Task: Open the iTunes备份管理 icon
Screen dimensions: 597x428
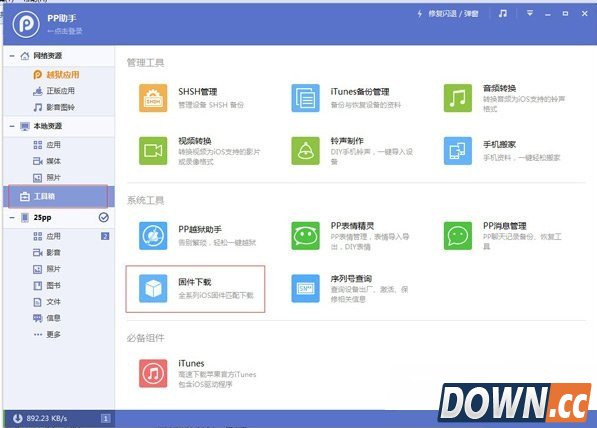Action: [305, 98]
